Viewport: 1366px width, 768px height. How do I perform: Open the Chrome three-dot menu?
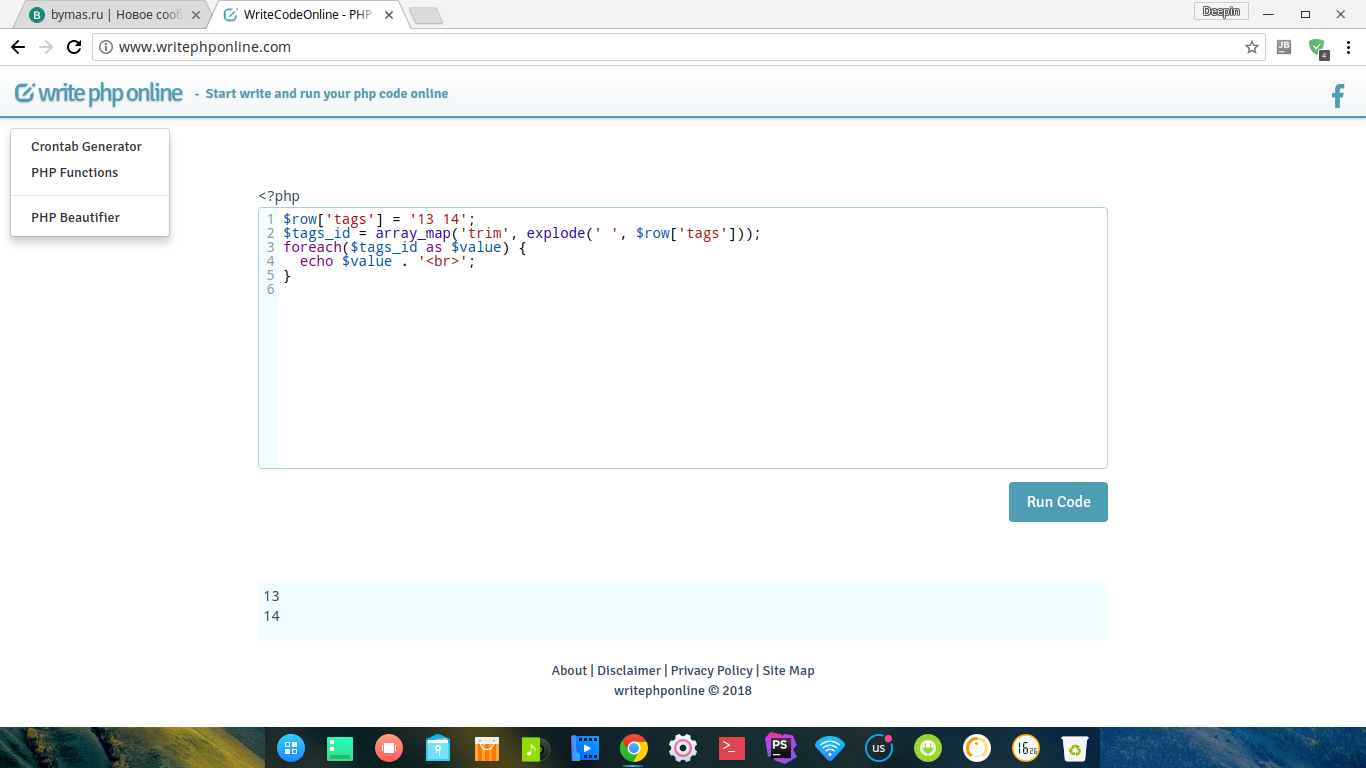tap(1348, 47)
